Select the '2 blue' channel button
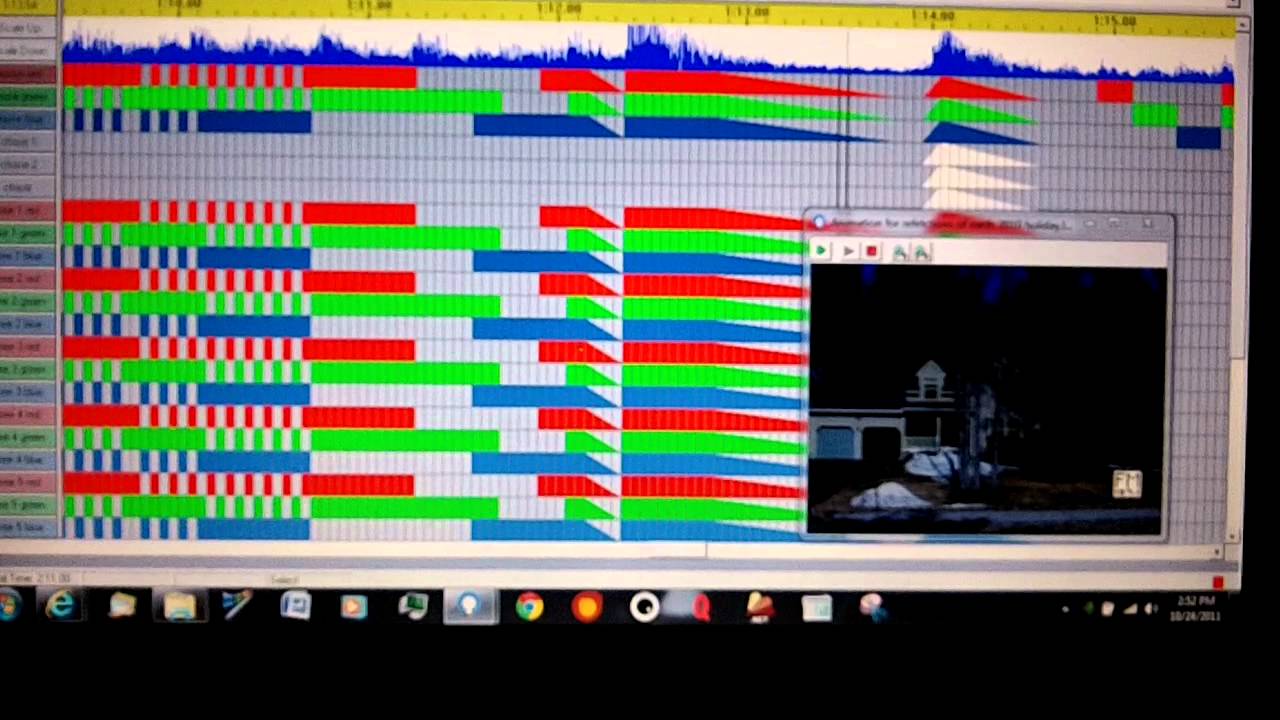The width and height of the screenshot is (1280, 720). coord(28,324)
